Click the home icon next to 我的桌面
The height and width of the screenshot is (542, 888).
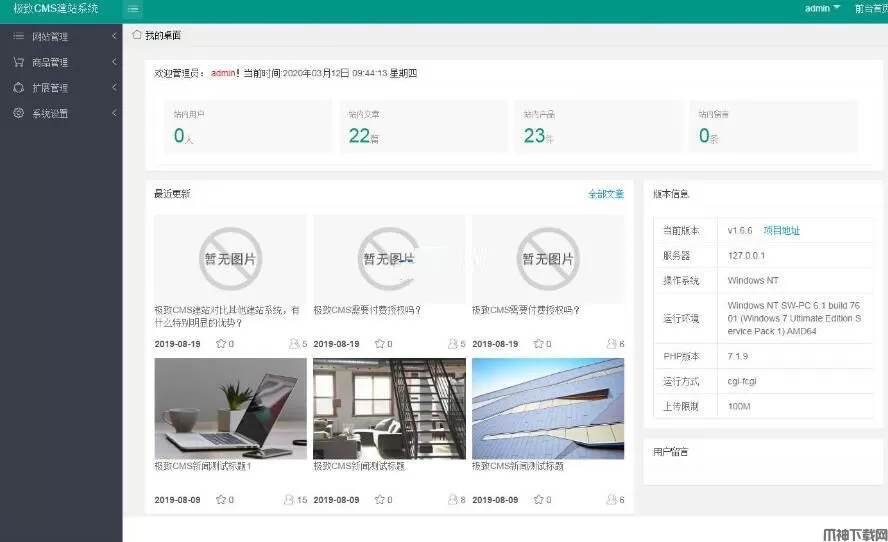tap(137, 35)
